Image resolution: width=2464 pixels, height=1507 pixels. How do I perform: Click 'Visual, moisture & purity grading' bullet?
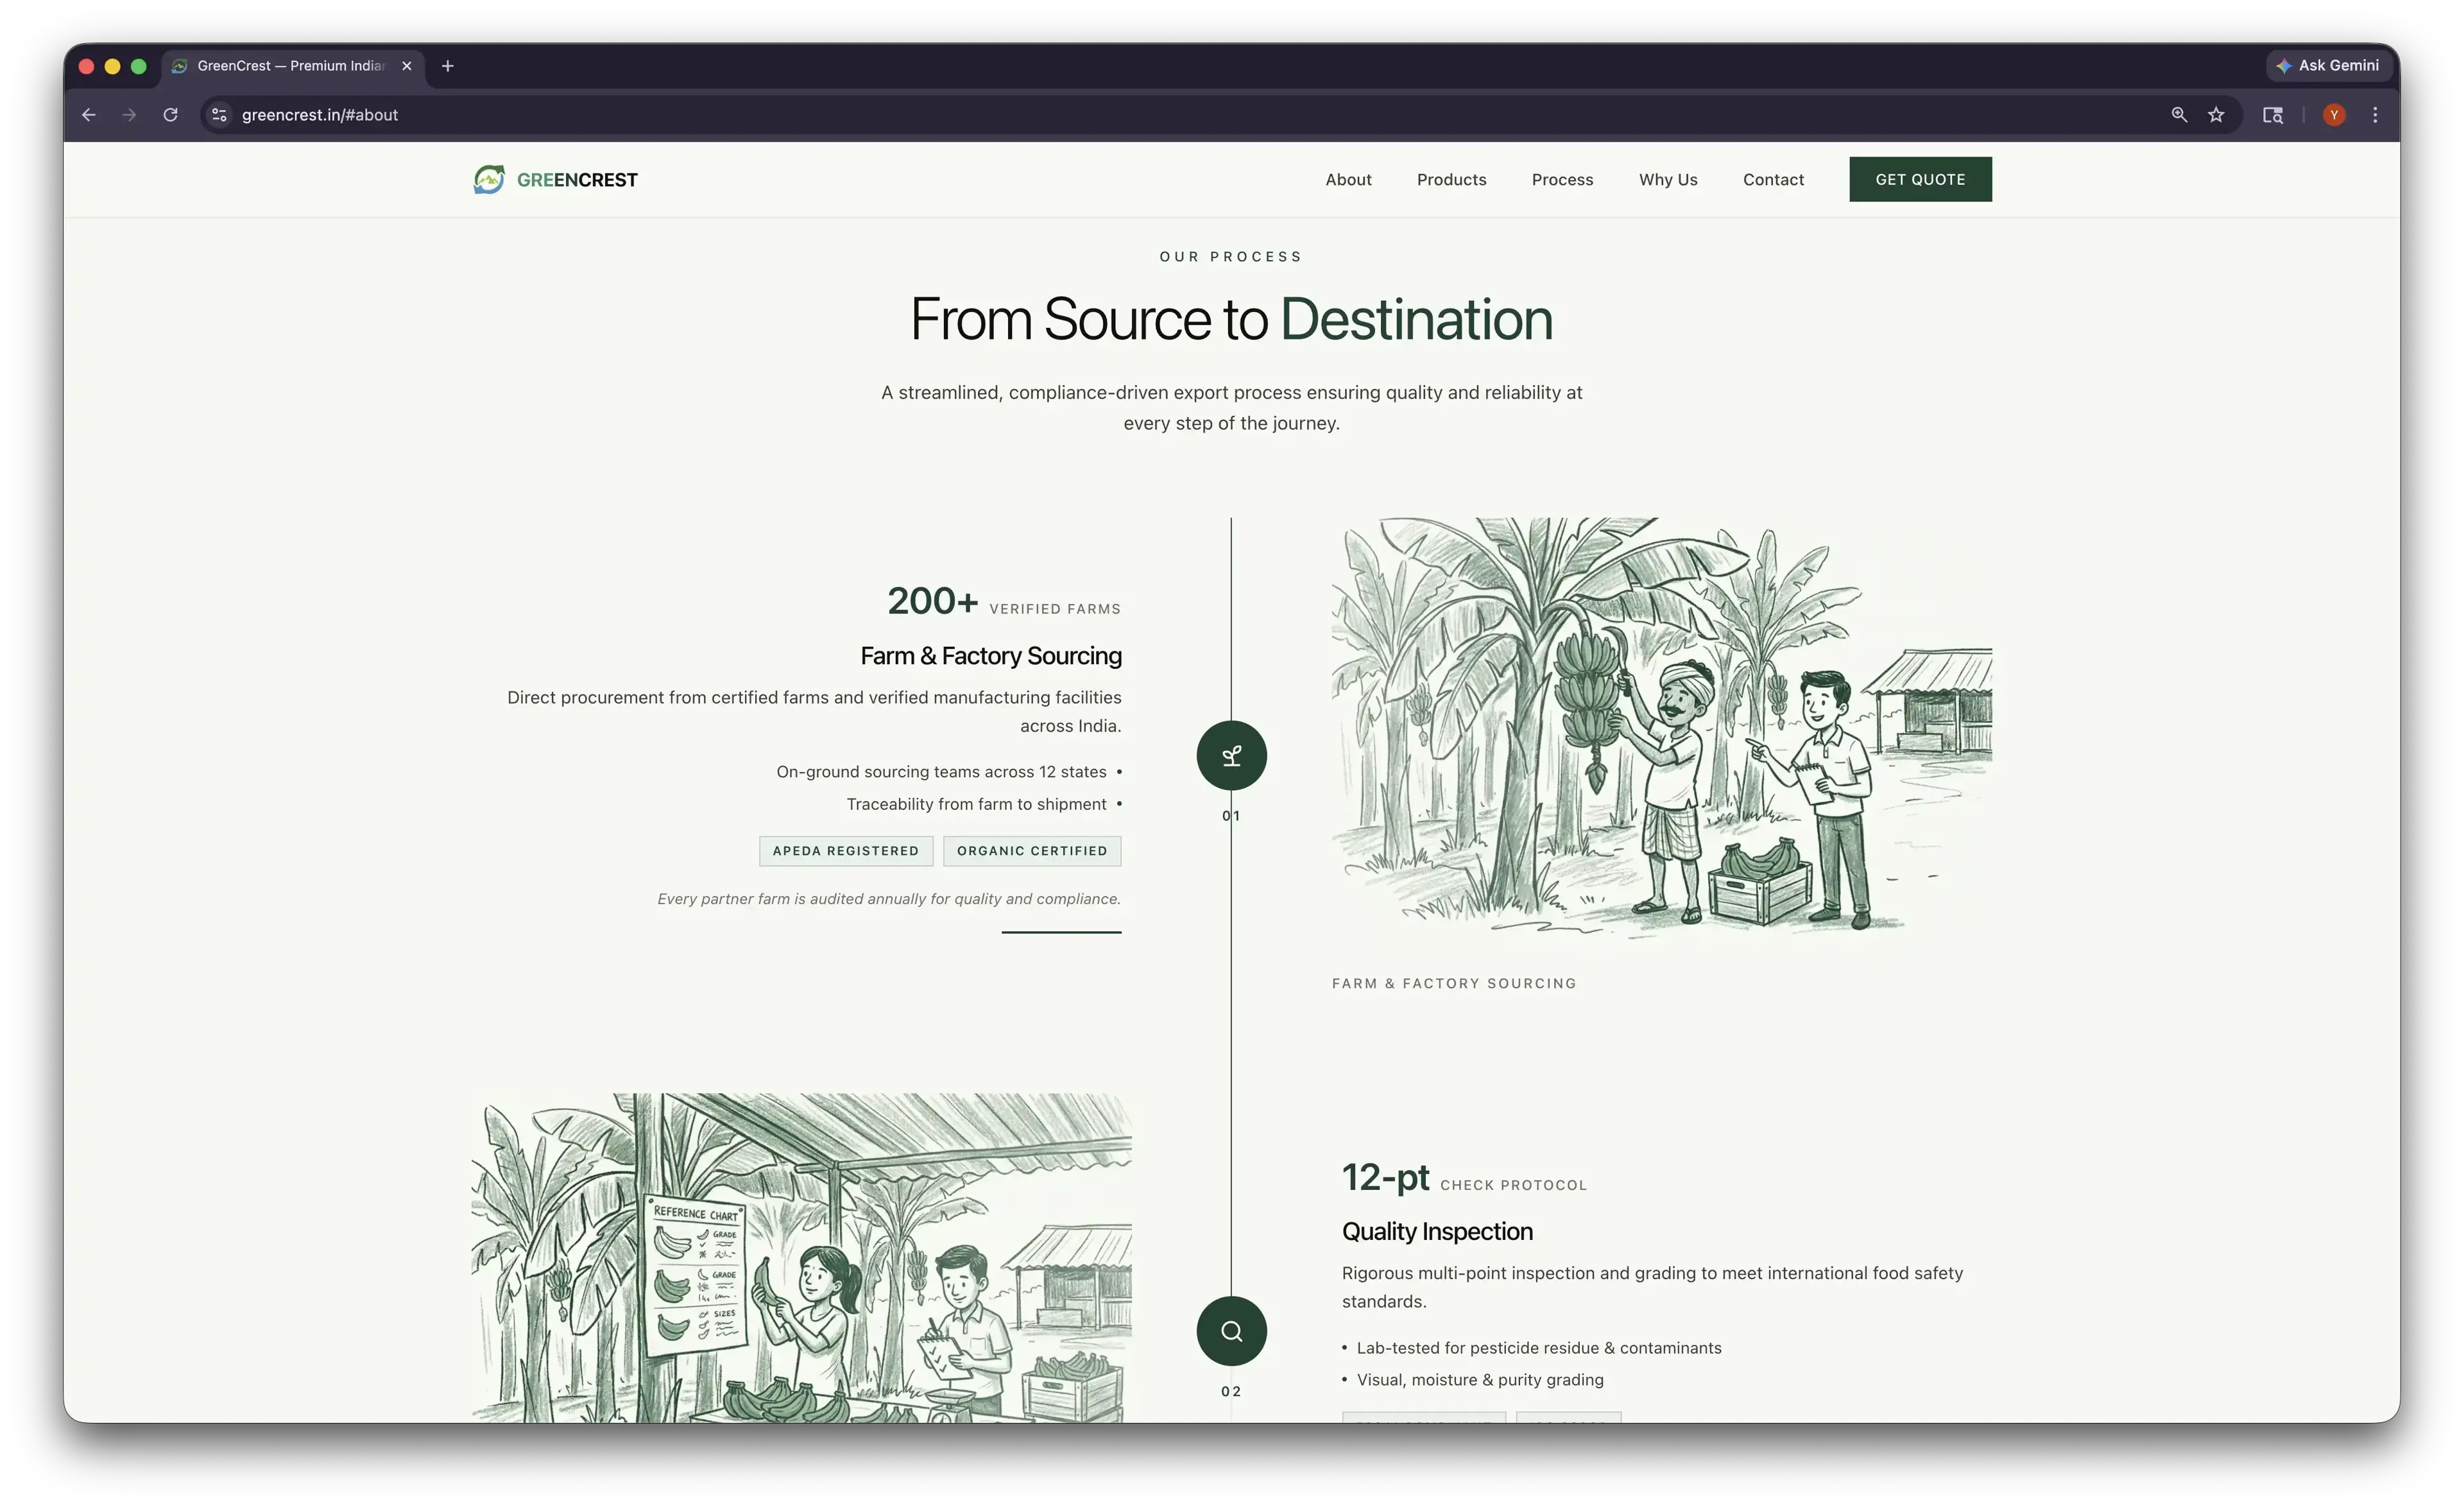coord(1480,1380)
